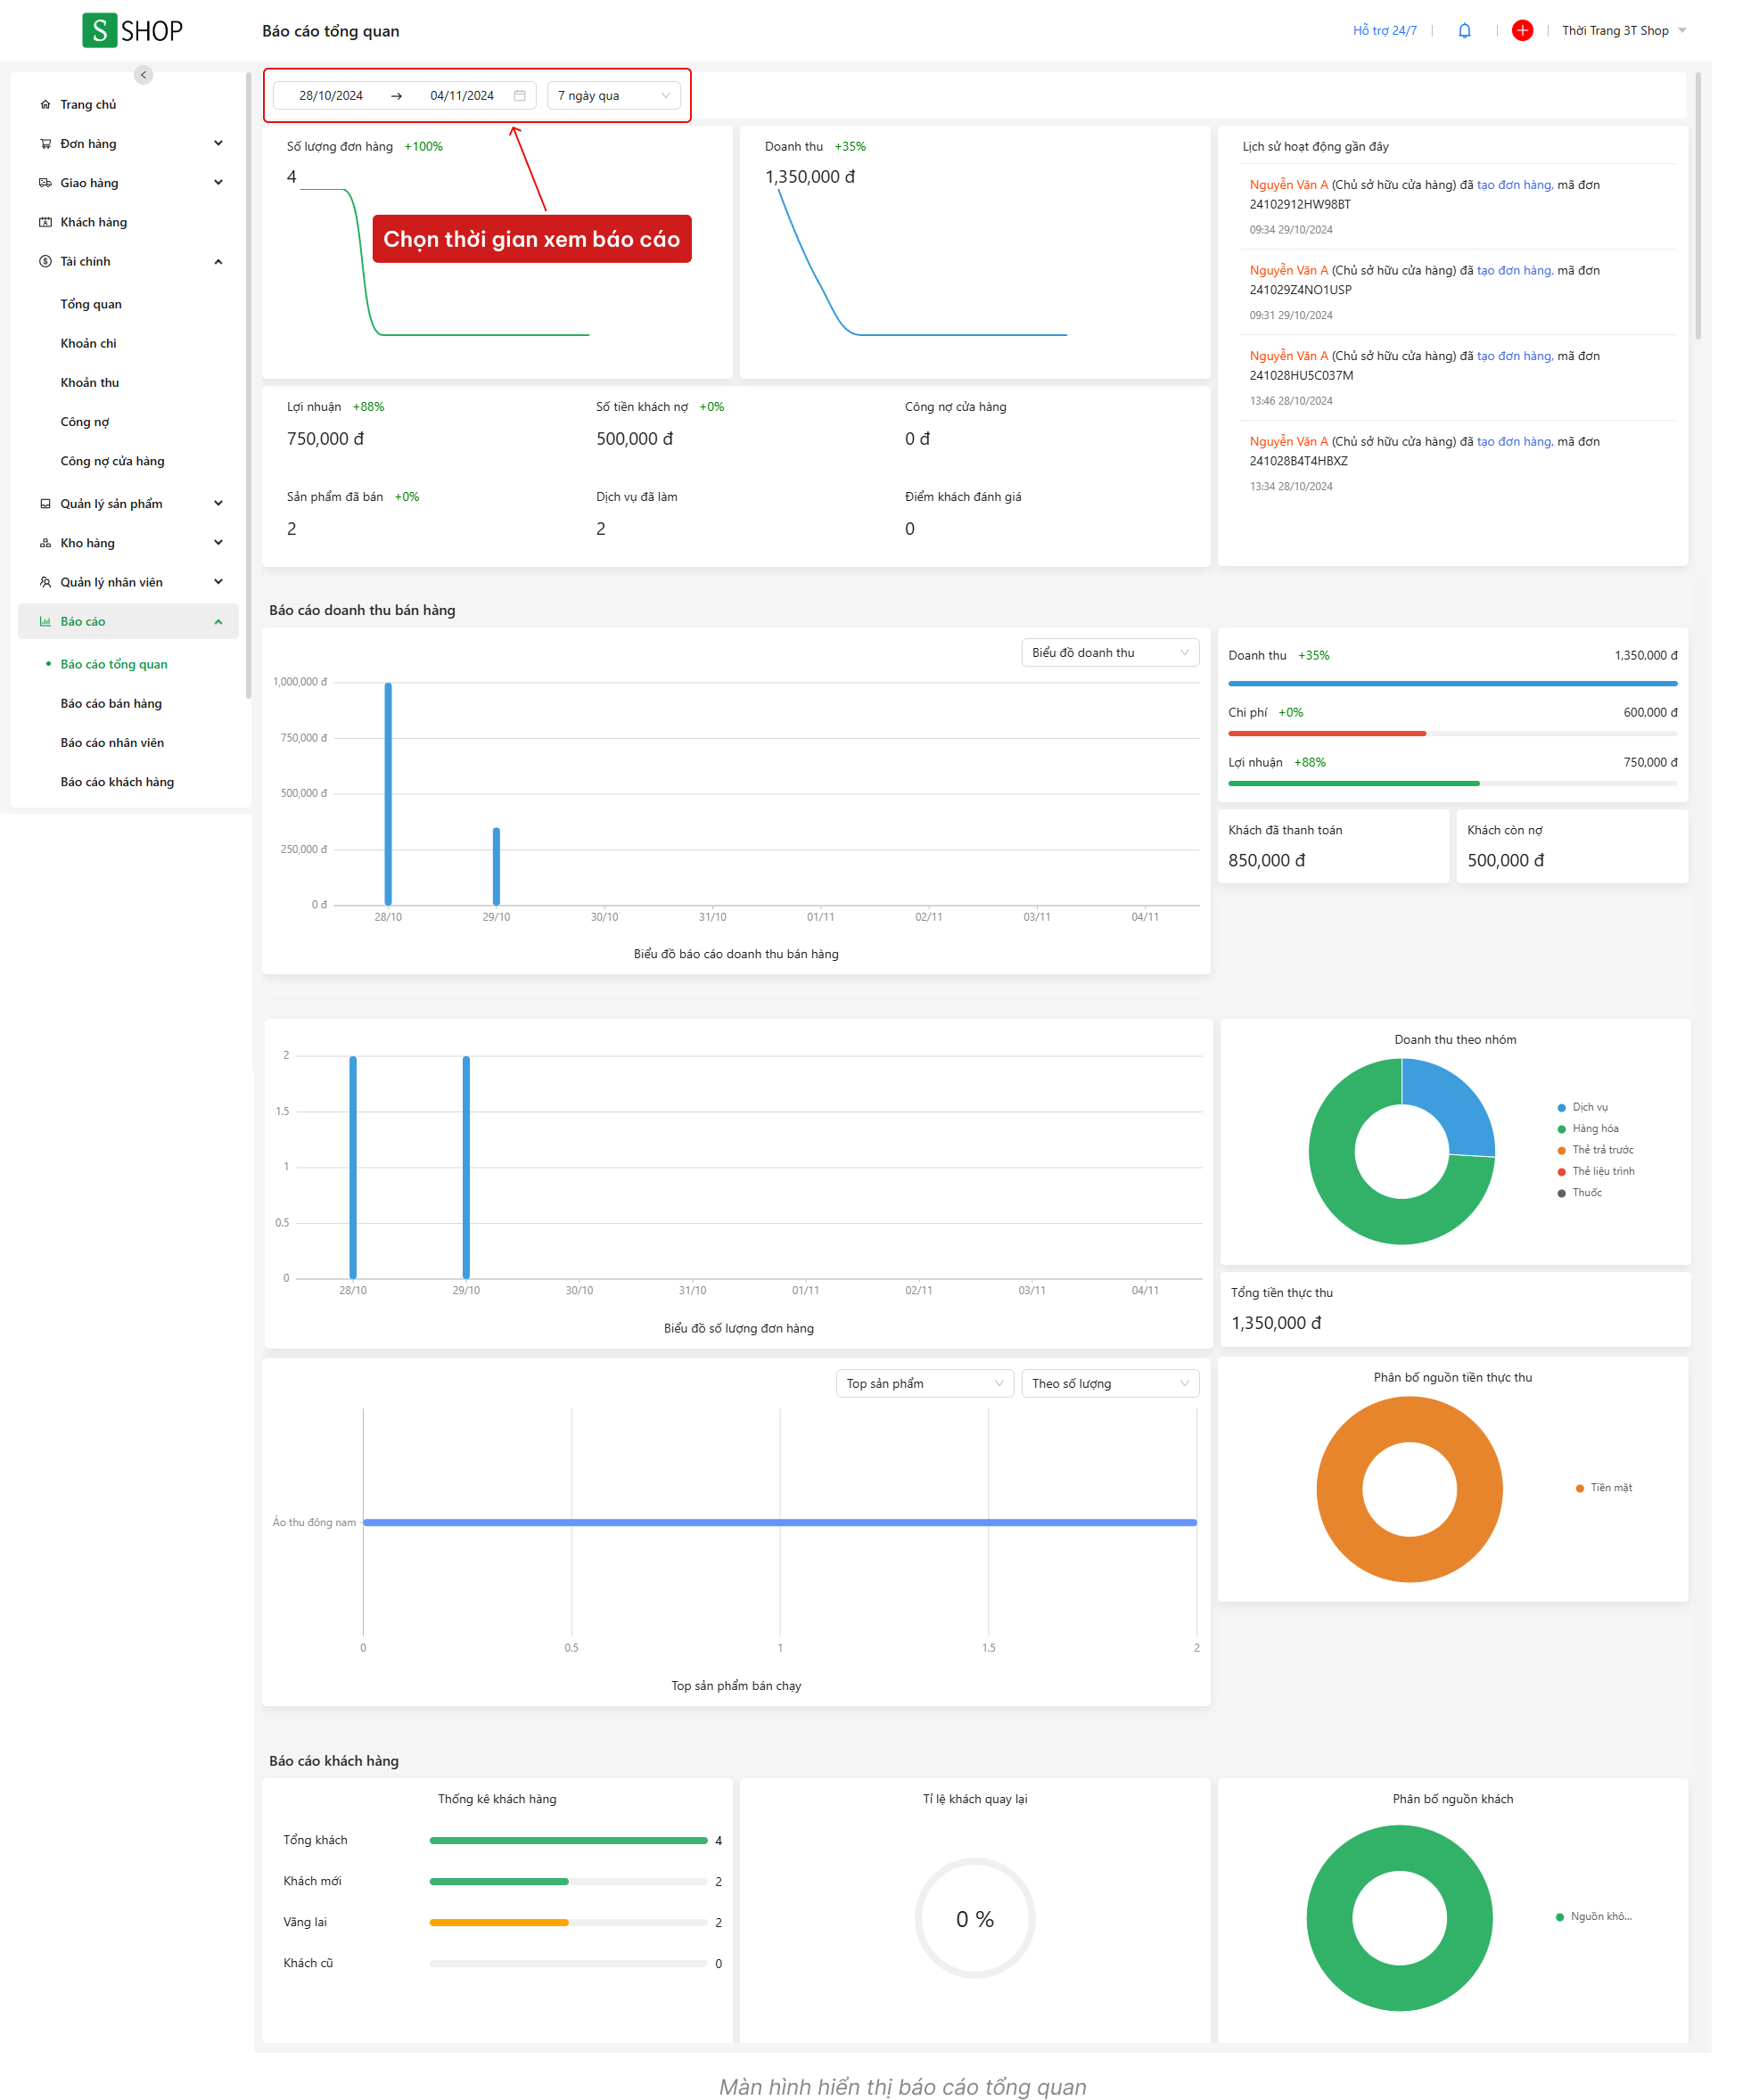The width and height of the screenshot is (1759, 2100).
Task: Click the Doanh thu progress bar
Action: [x=1453, y=684]
